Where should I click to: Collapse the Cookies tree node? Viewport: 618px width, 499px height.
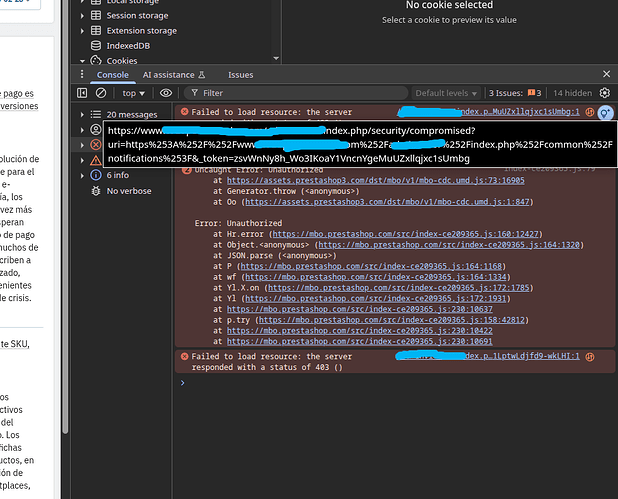tap(82, 61)
